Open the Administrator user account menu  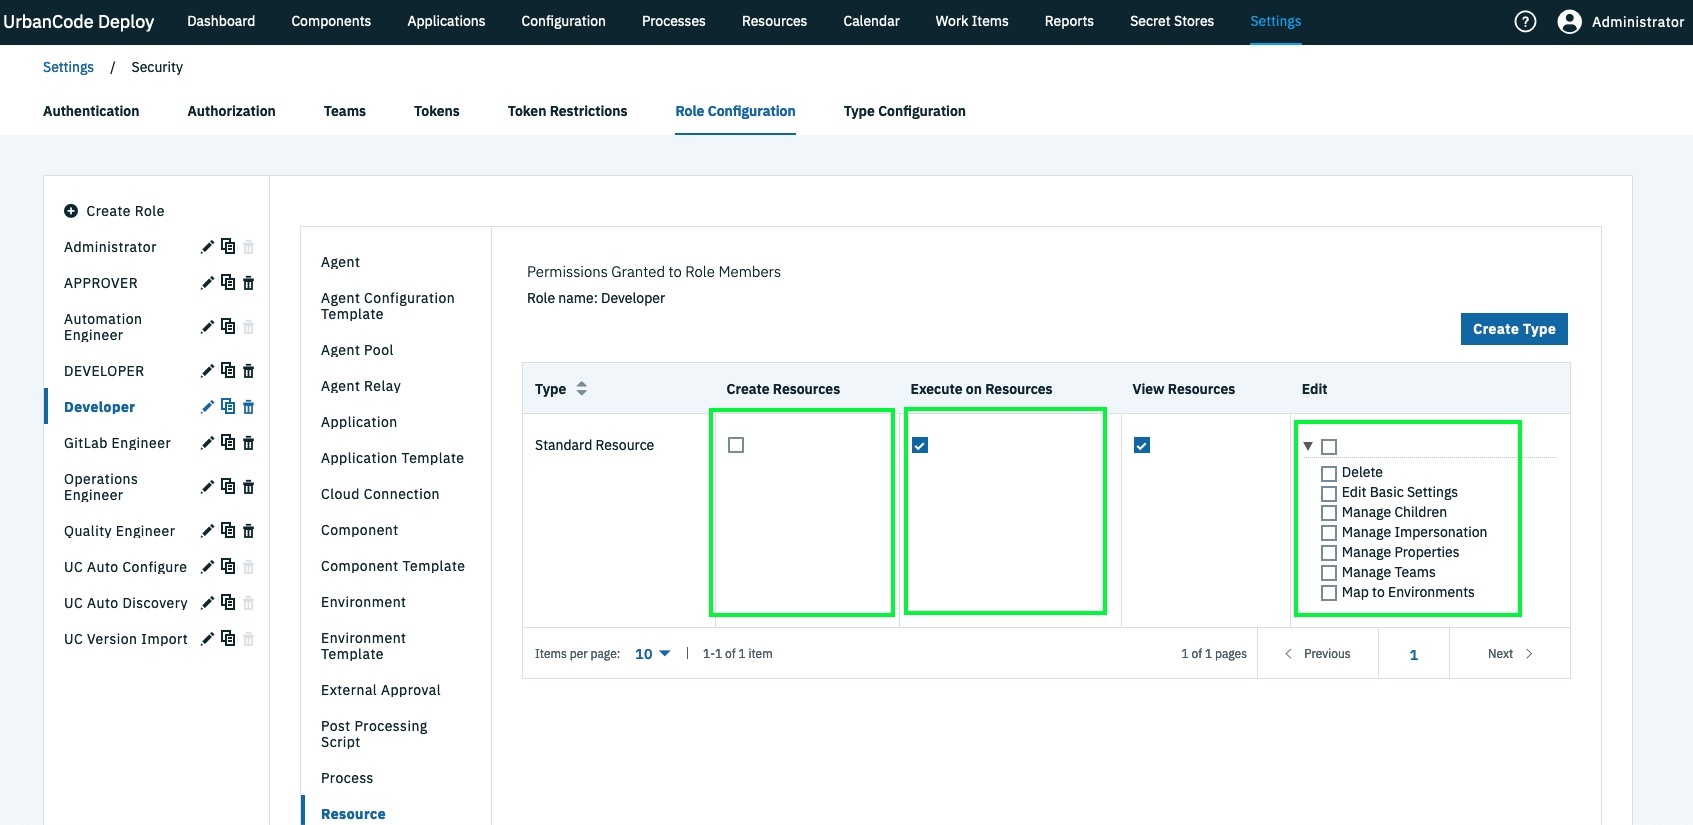point(1621,21)
